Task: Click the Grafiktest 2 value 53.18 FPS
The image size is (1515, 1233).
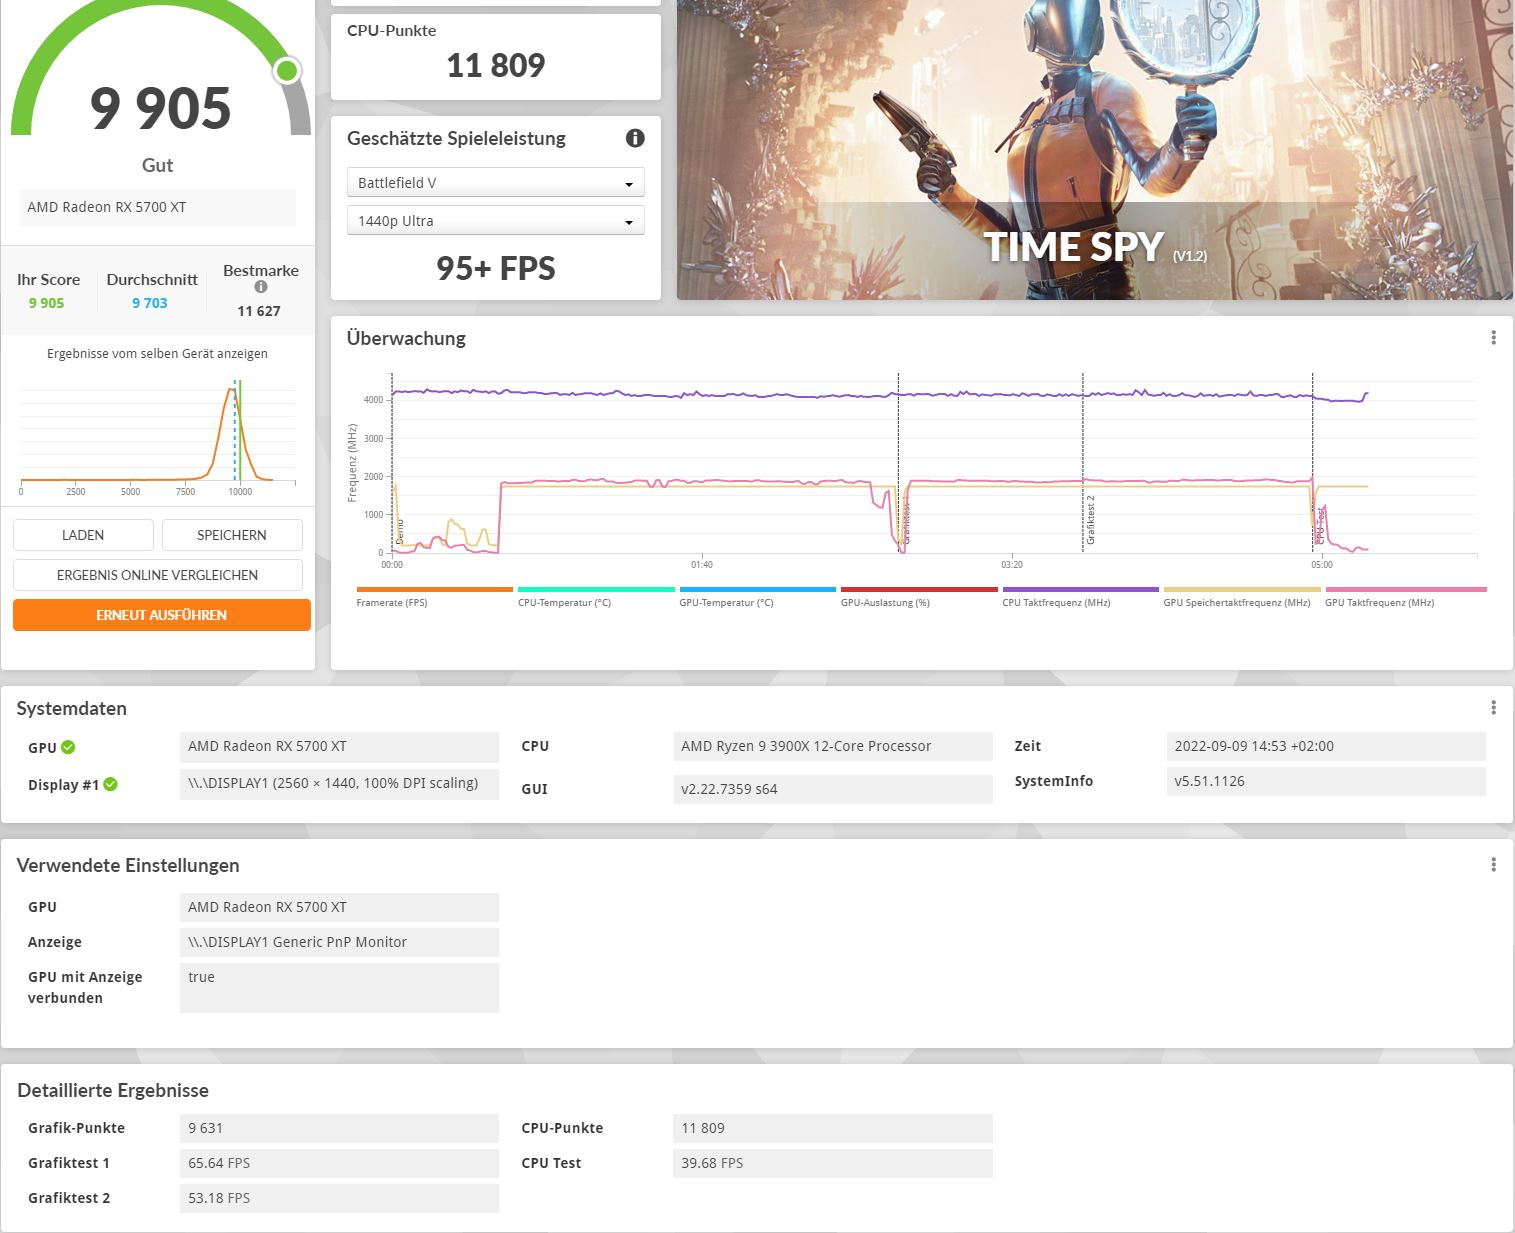Action: pyautogui.click(x=339, y=1198)
